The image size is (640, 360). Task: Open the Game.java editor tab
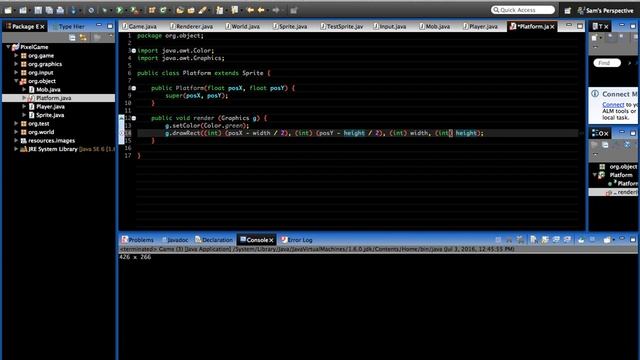point(139,26)
